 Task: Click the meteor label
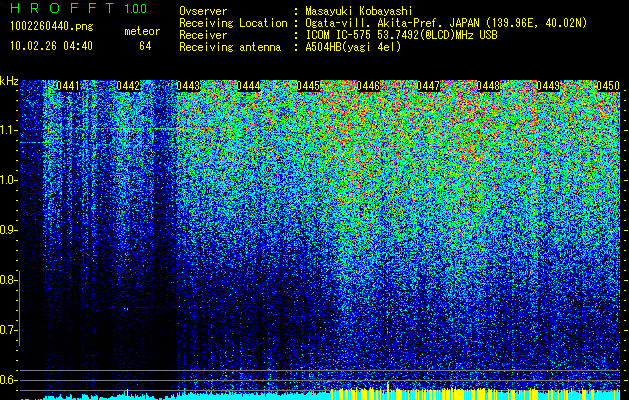click(142, 31)
